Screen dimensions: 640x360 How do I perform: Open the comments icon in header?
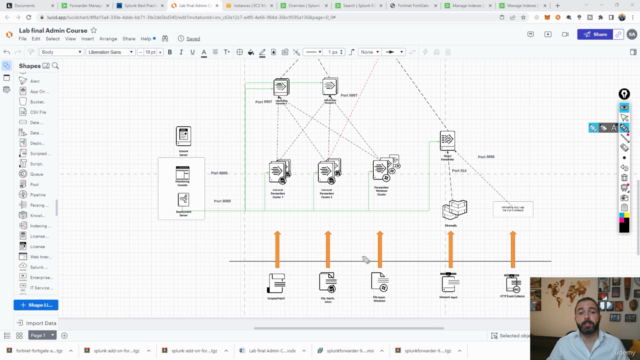(531, 34)
